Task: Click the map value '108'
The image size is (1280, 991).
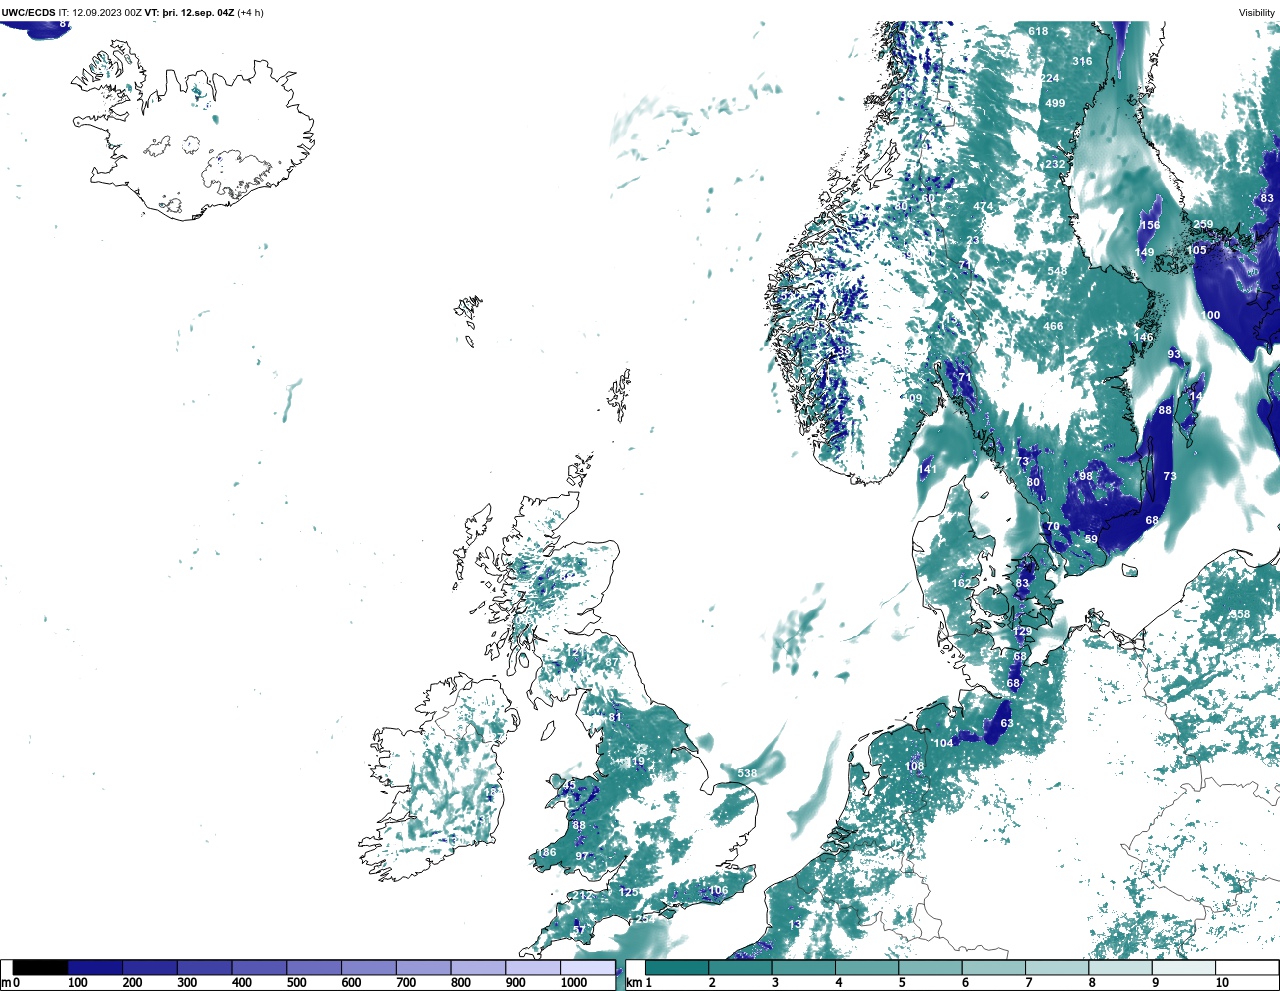Action: [x=915, y=767]
